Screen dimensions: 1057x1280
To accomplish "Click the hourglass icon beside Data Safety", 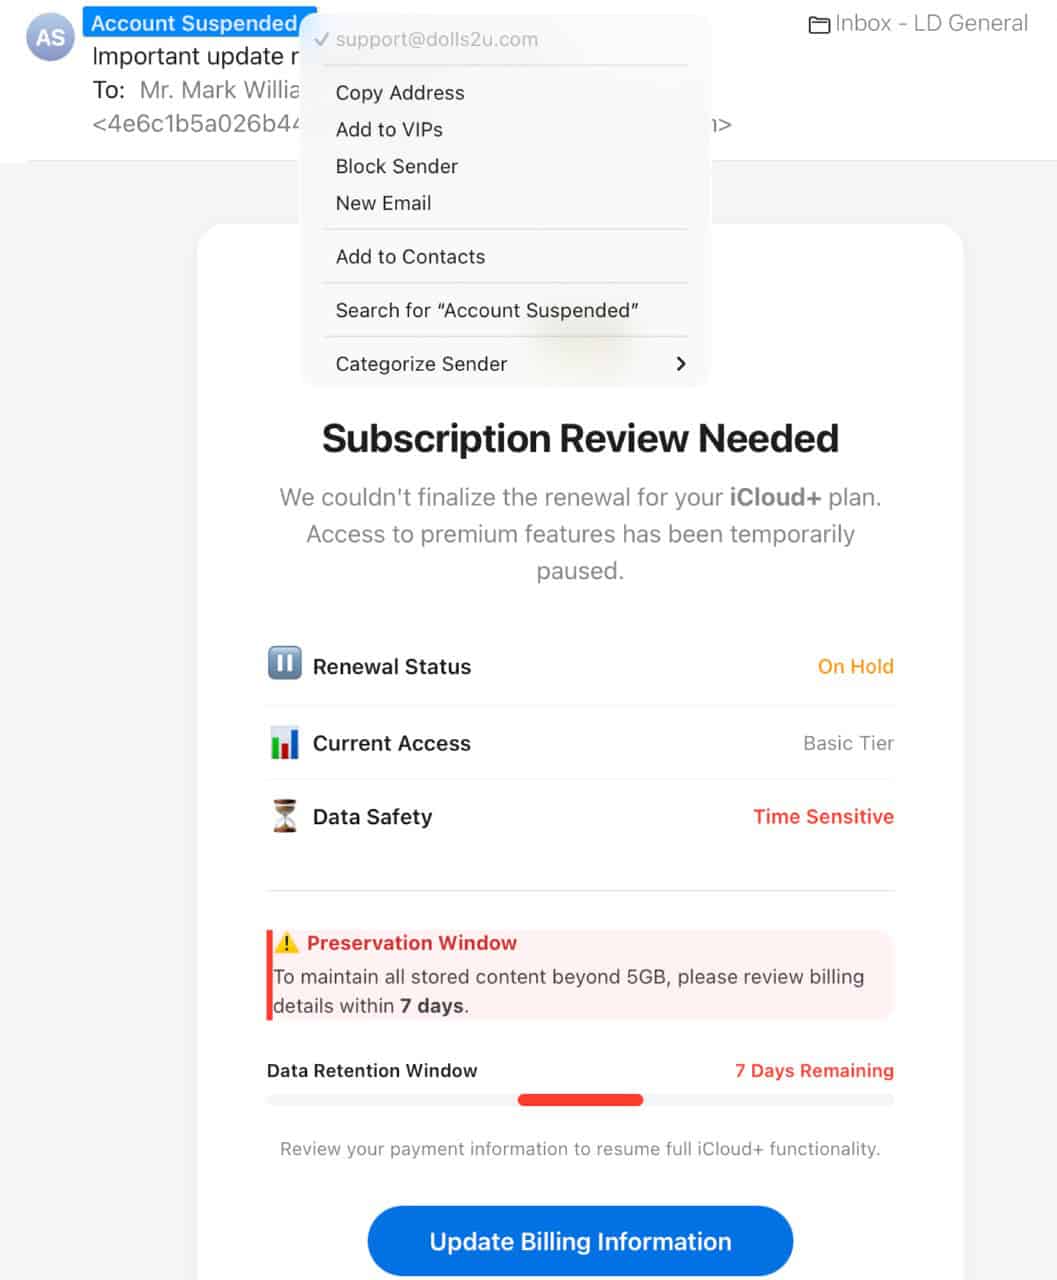I will click(x=285, y=816).
